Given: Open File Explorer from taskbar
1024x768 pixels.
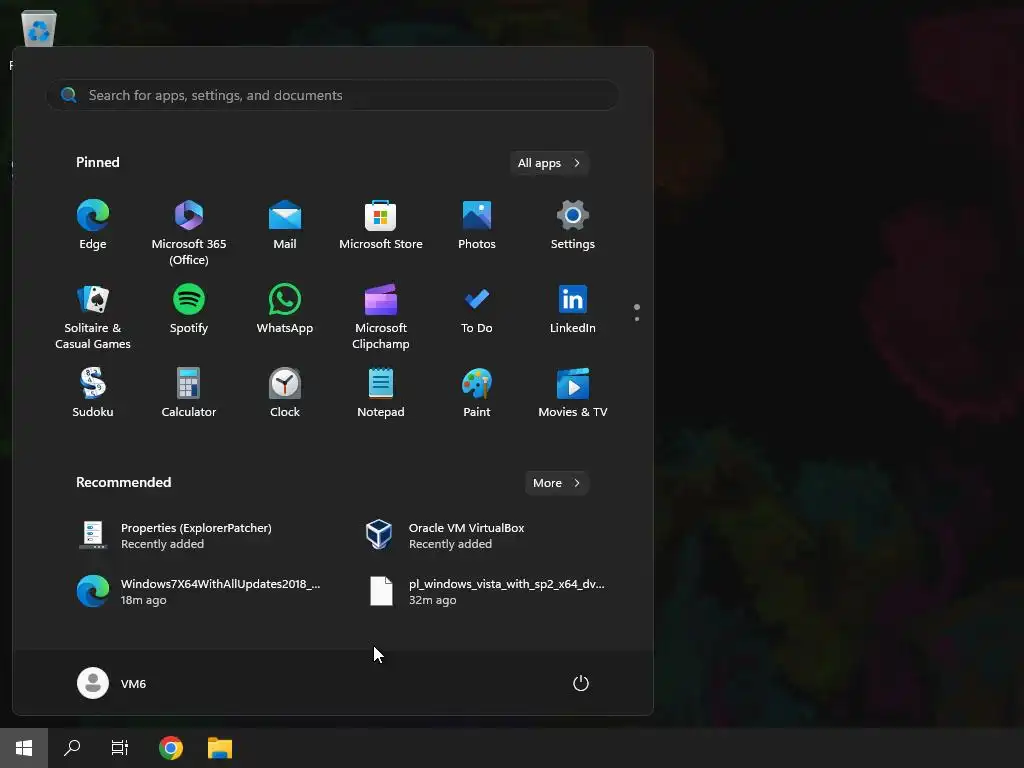Looking at the screenshot, I should click(x=220, y=748).
